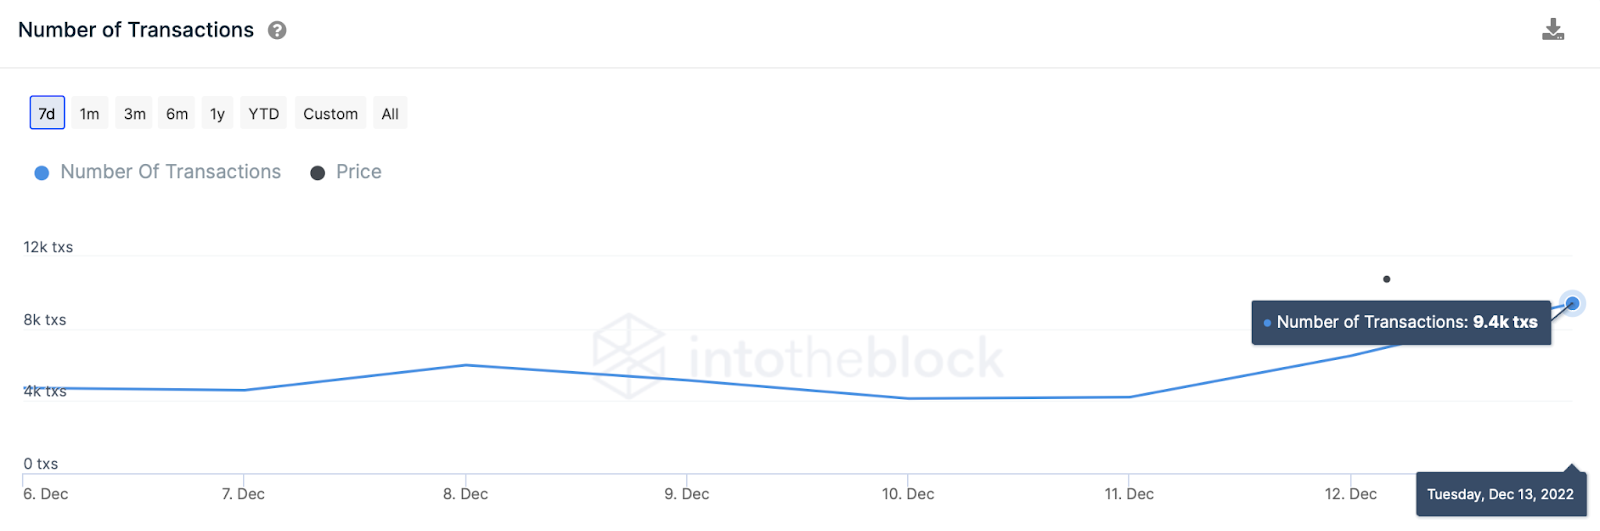Click the Tuesday, Dec 13, 2022 date label
The height and width of the screenshot is (531, 1600).
(x=1500, y=494)
